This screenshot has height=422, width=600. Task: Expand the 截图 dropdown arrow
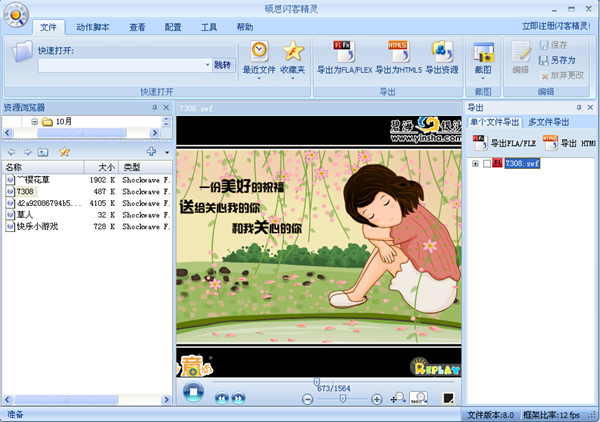coord(483,78)
